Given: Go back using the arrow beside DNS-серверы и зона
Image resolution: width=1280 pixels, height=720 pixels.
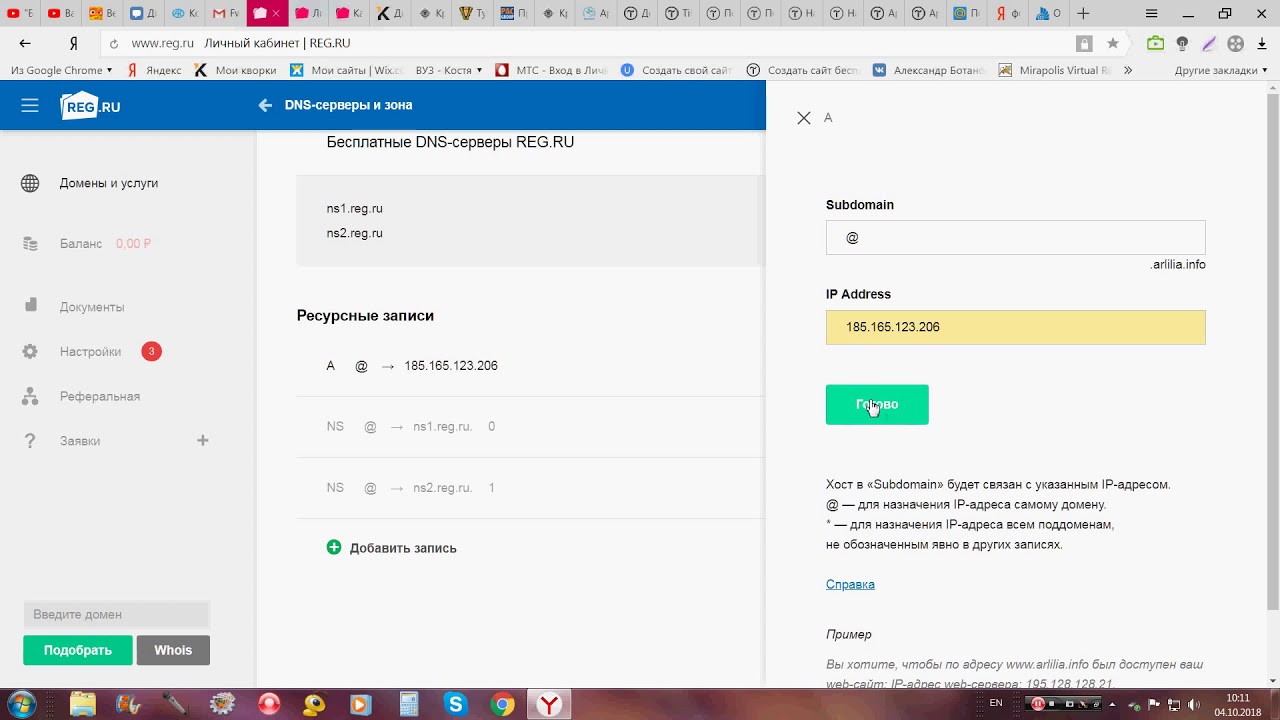Looking at the screenshot, I should pyautogui.click(x=265, y=105).
